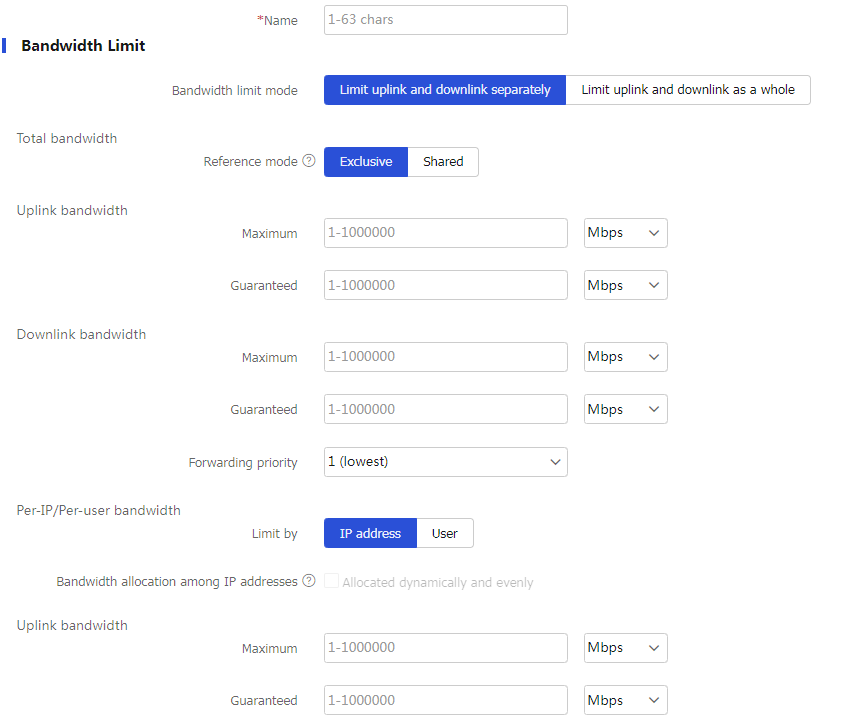Click the help icon next to Reference mode
The width and height of the screenshot is (846, 724).
309,161
